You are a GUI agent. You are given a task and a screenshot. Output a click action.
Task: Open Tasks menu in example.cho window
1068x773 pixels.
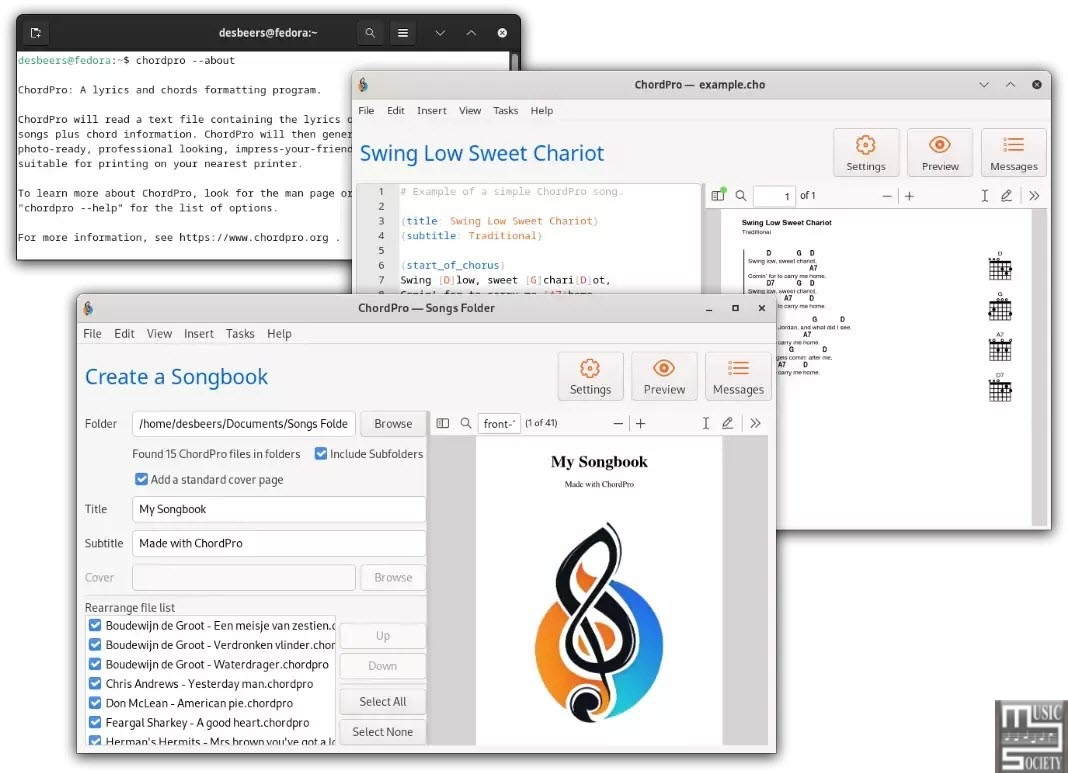(x=505, y=110)
